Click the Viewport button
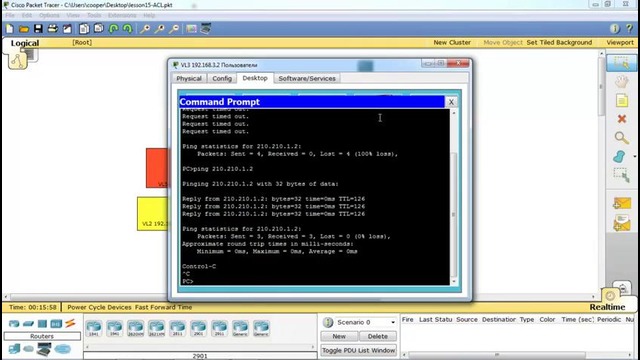 [620, 42]
